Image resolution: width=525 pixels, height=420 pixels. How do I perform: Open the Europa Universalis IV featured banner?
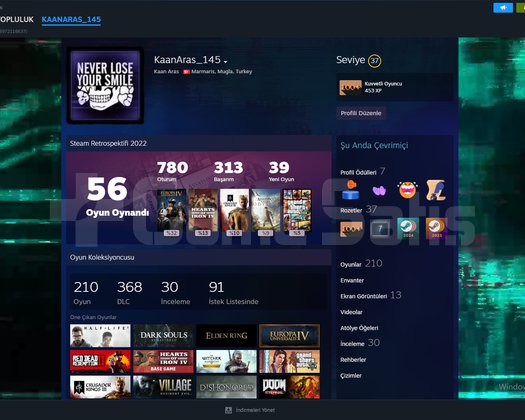[290, 336]
